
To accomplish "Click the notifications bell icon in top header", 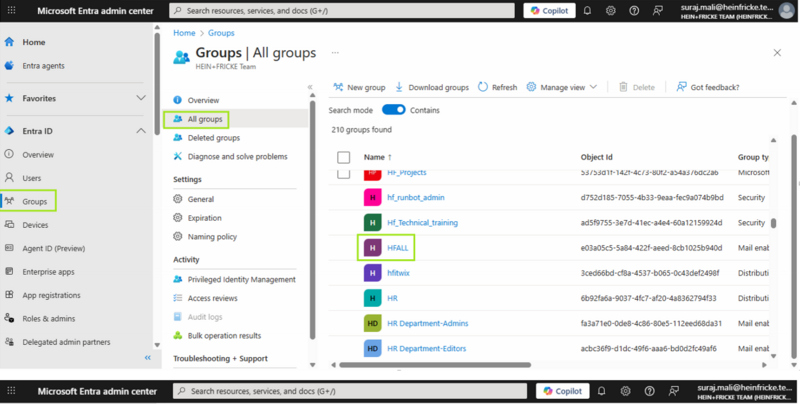I will pyautogui.click(x=587, y=10).
